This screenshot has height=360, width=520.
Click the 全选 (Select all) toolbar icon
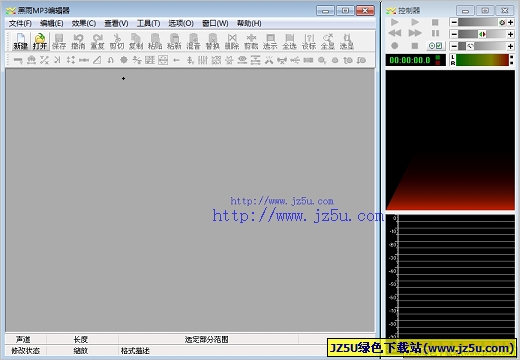click(x=289, y=41)
